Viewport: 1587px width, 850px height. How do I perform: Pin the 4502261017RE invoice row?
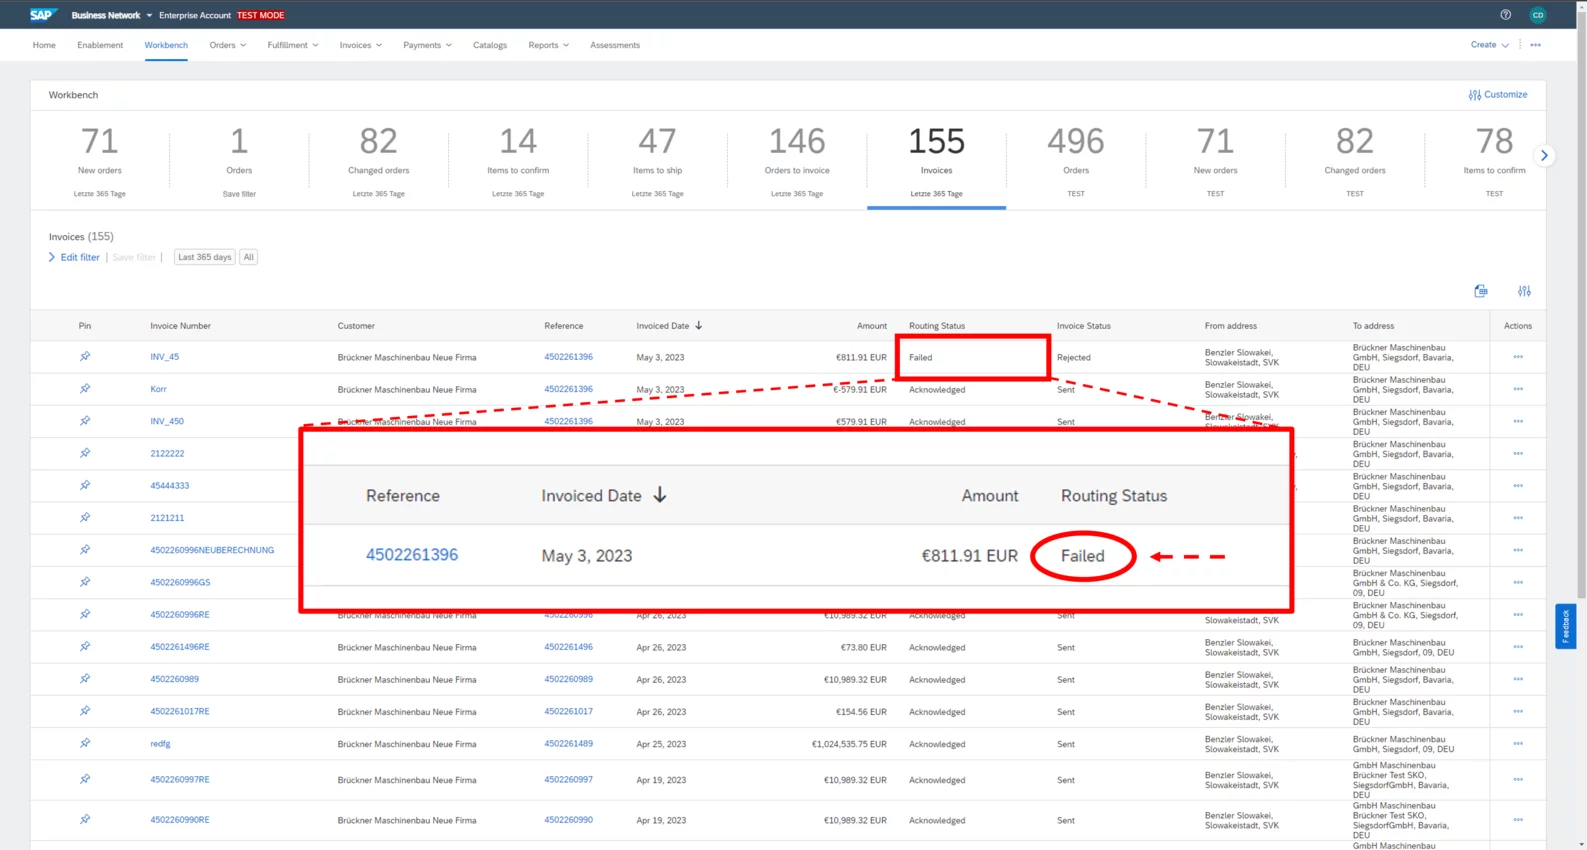point(85,711)
